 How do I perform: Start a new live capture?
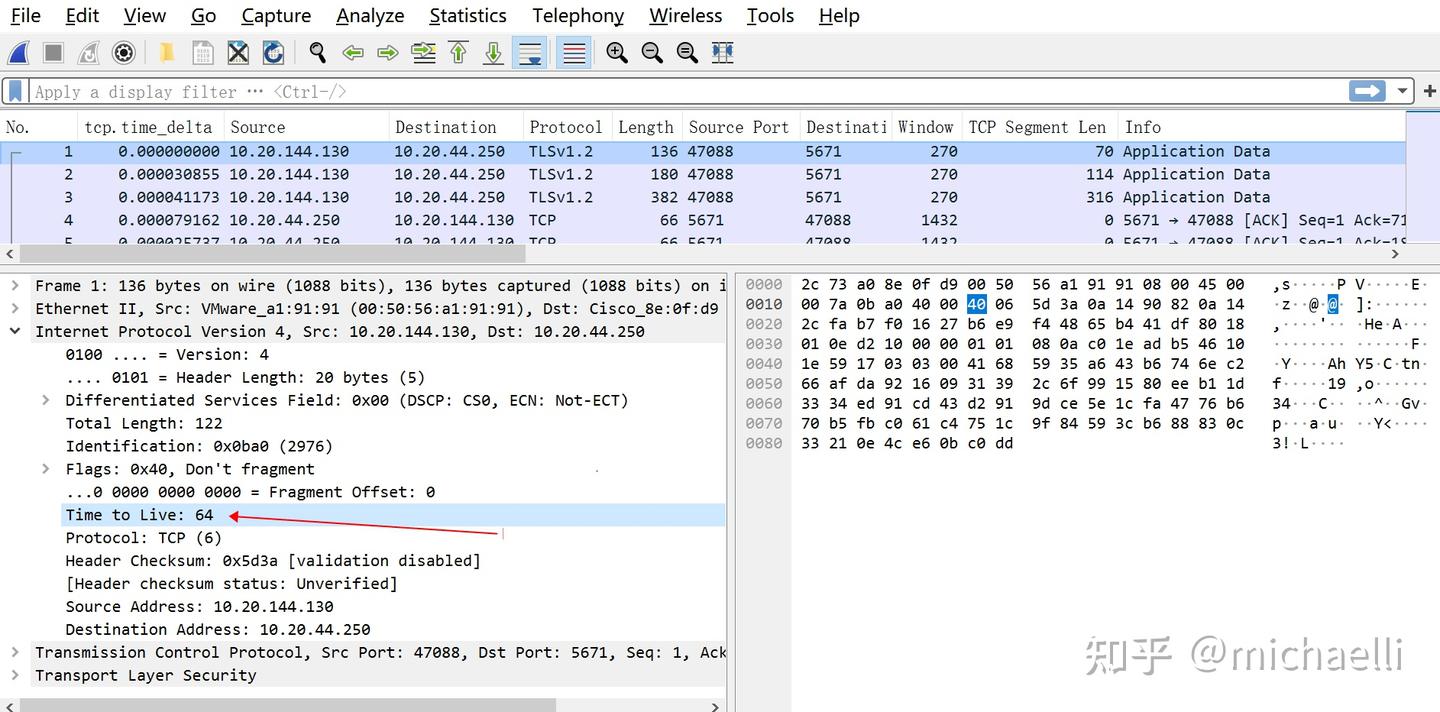[18, 52]
